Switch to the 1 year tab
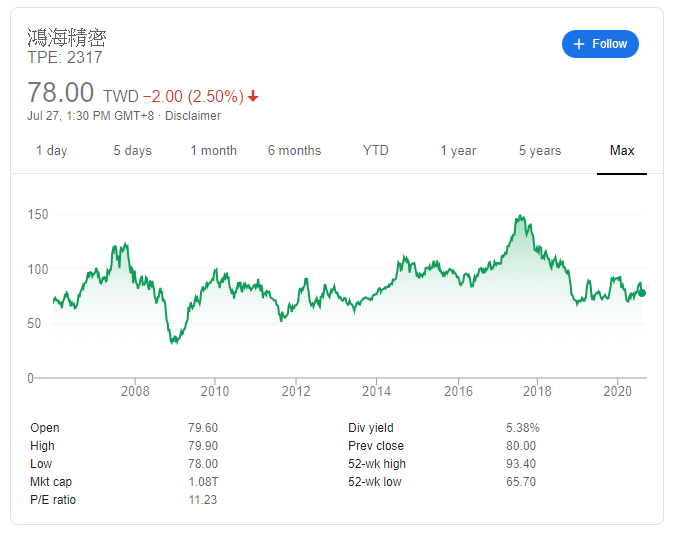This screenshot has height=534, width=676. coord(458,150)
